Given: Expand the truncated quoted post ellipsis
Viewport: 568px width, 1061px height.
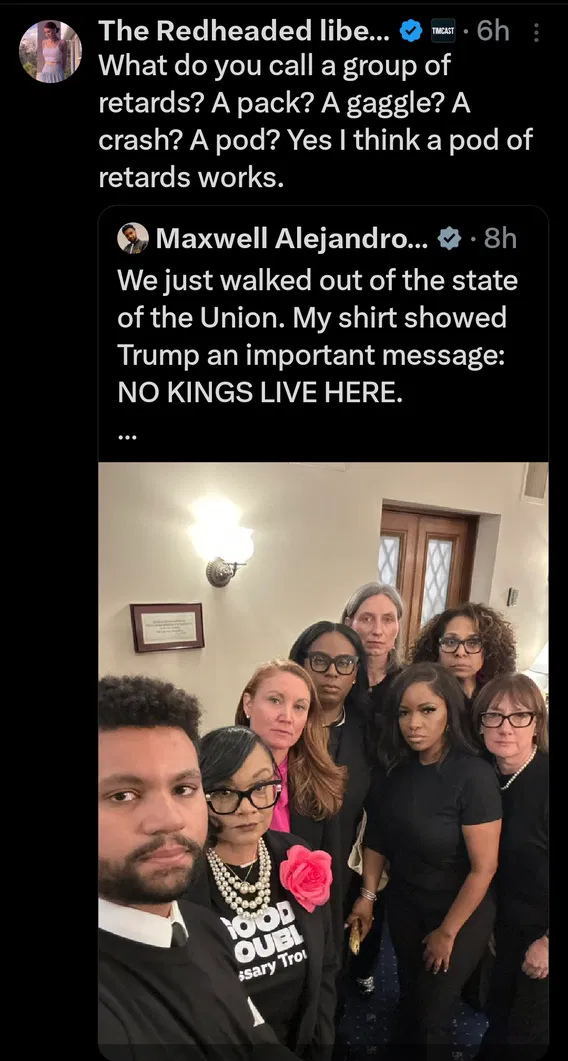Looking at the screenshot, I should pyautogui.click(x=127, y=438).
